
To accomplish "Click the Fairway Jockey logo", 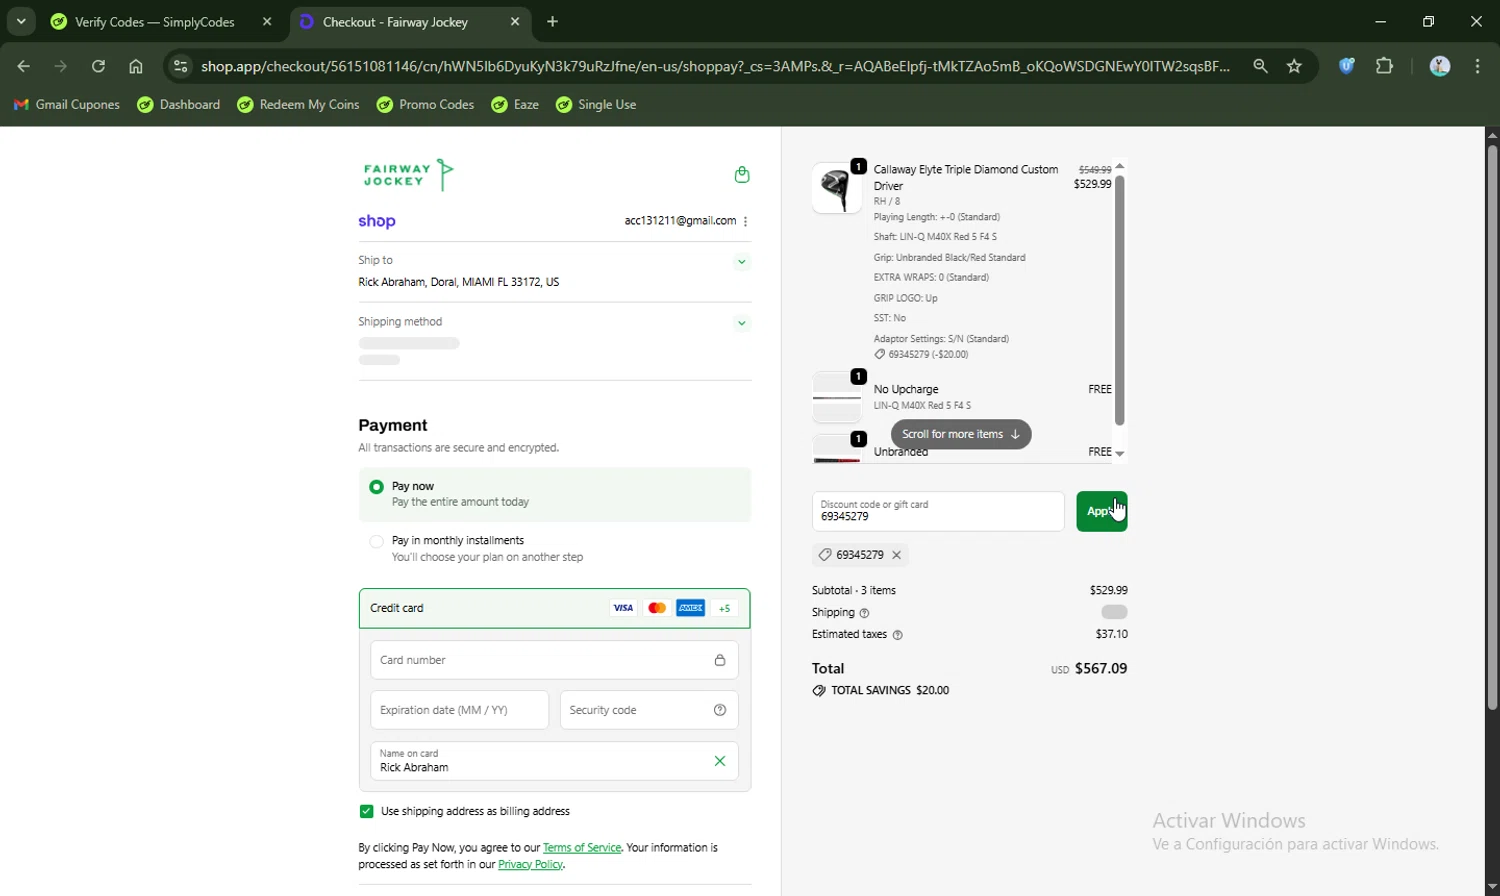I will (x=409, y=175).
